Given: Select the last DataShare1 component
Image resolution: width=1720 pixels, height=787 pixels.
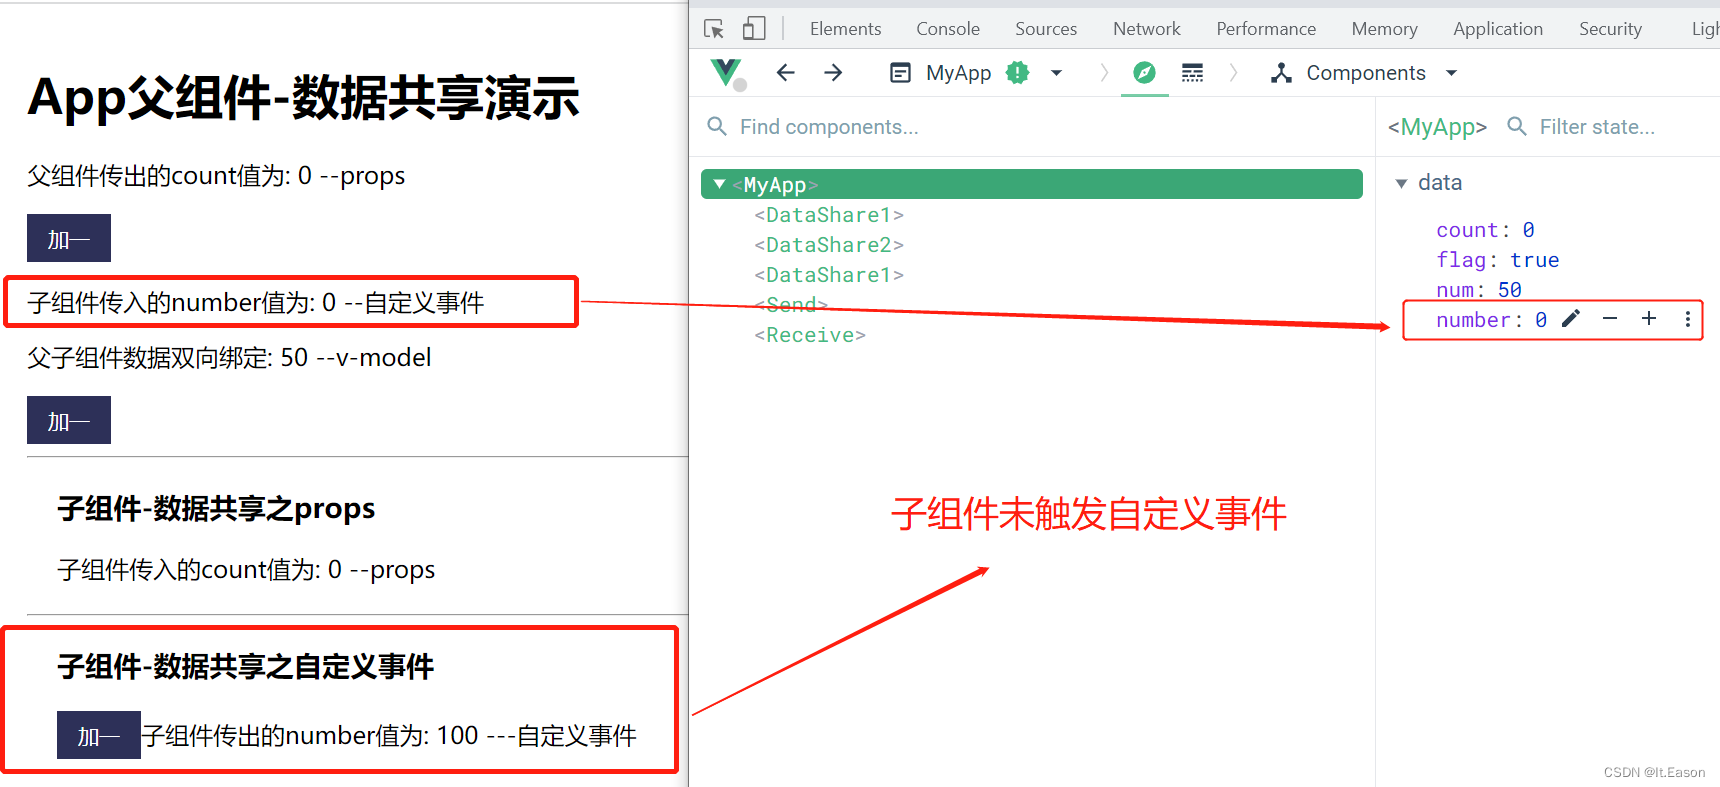Looking at the screenshot, I should pyautogui.click(x=829, y=275).
